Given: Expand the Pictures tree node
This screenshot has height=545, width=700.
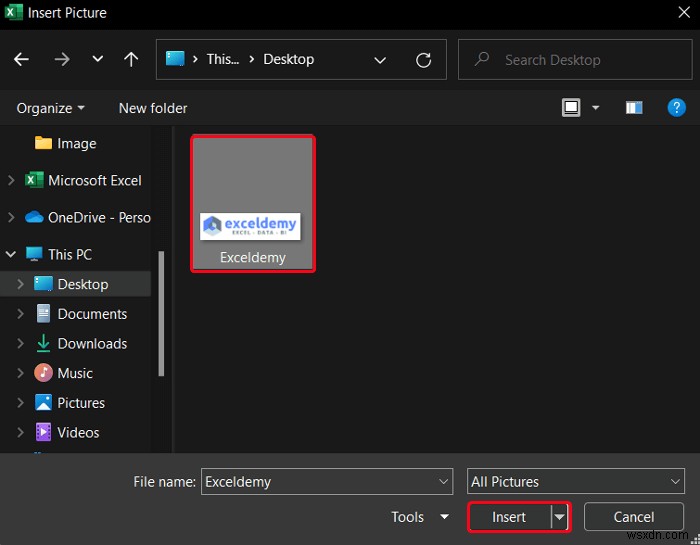Looking at the screenshot, I should 20,403.
